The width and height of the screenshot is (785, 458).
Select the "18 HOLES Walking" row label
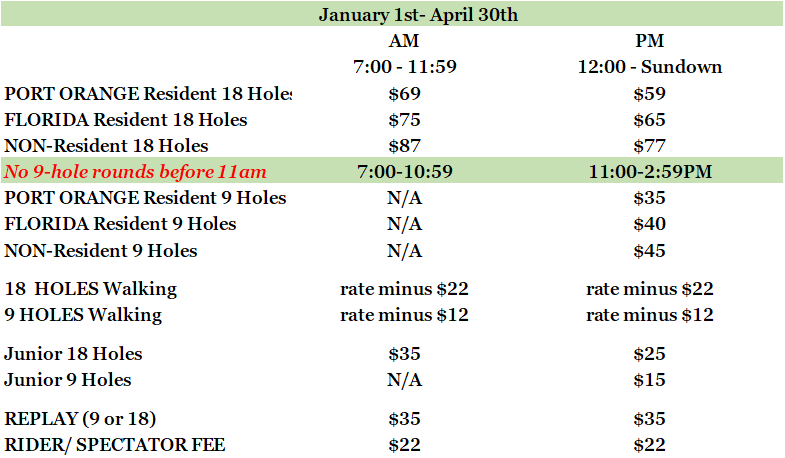(x=91, y=289)
